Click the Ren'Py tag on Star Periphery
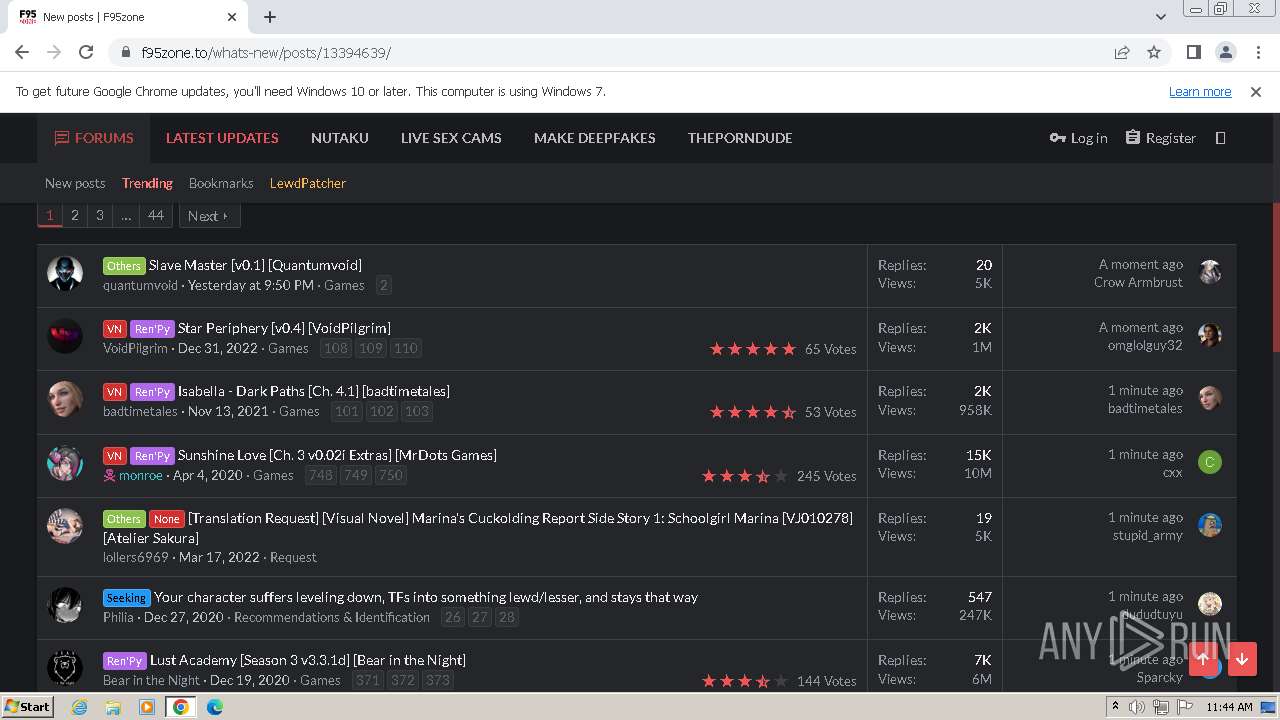 [152, 329]
